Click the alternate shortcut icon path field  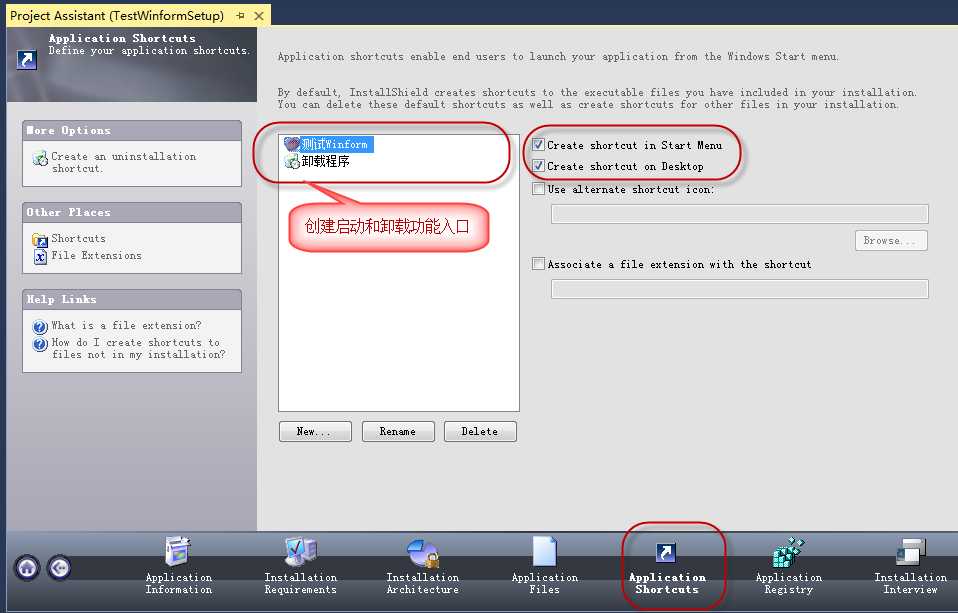(740, 214)
